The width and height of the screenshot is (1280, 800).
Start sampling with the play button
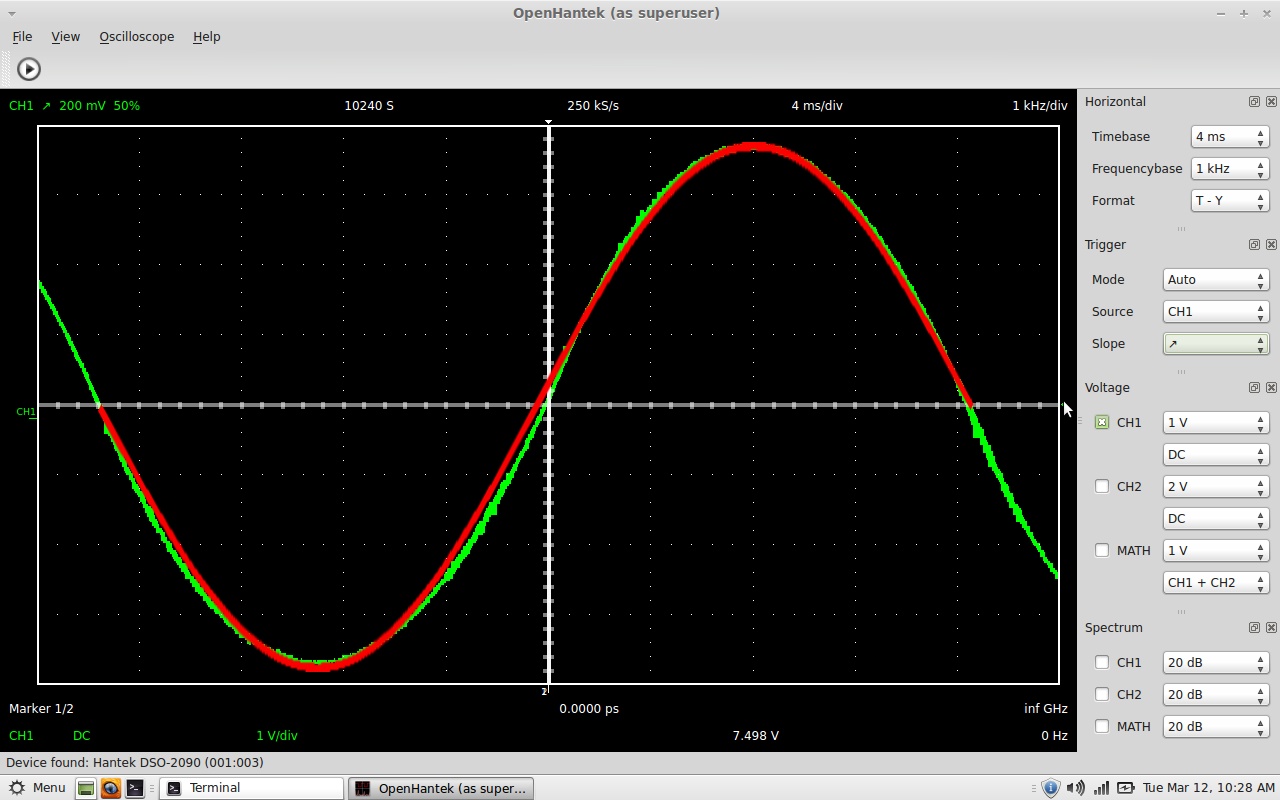pyautogui.click(x=29, y=69)
